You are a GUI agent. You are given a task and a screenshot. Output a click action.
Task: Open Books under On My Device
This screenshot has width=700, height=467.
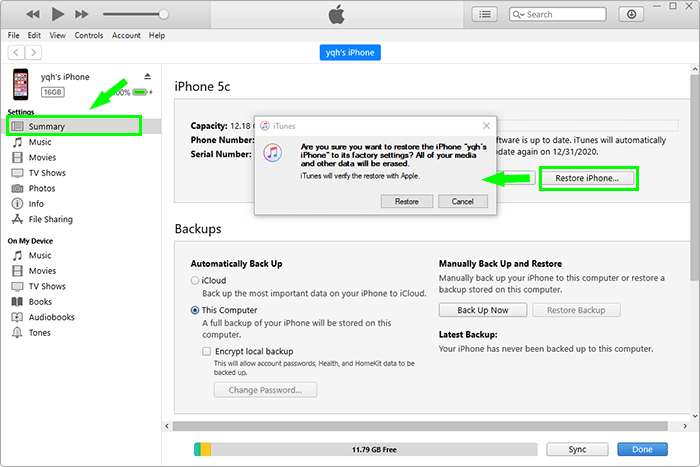pos(40,302)
